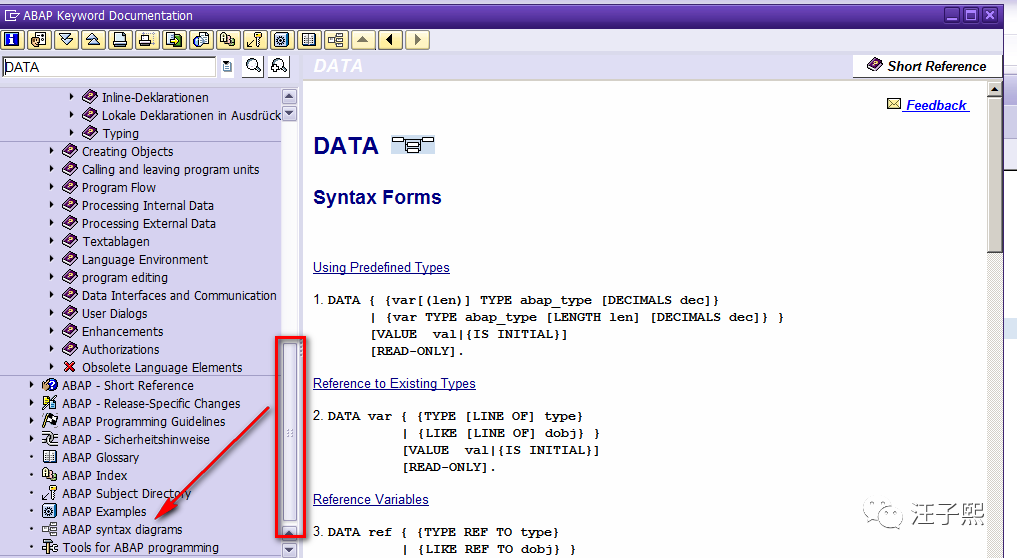The image size is (1017, 558).
Task: Click the collapse all nodes toolbar icon
Action: click(x=93, y=40)
